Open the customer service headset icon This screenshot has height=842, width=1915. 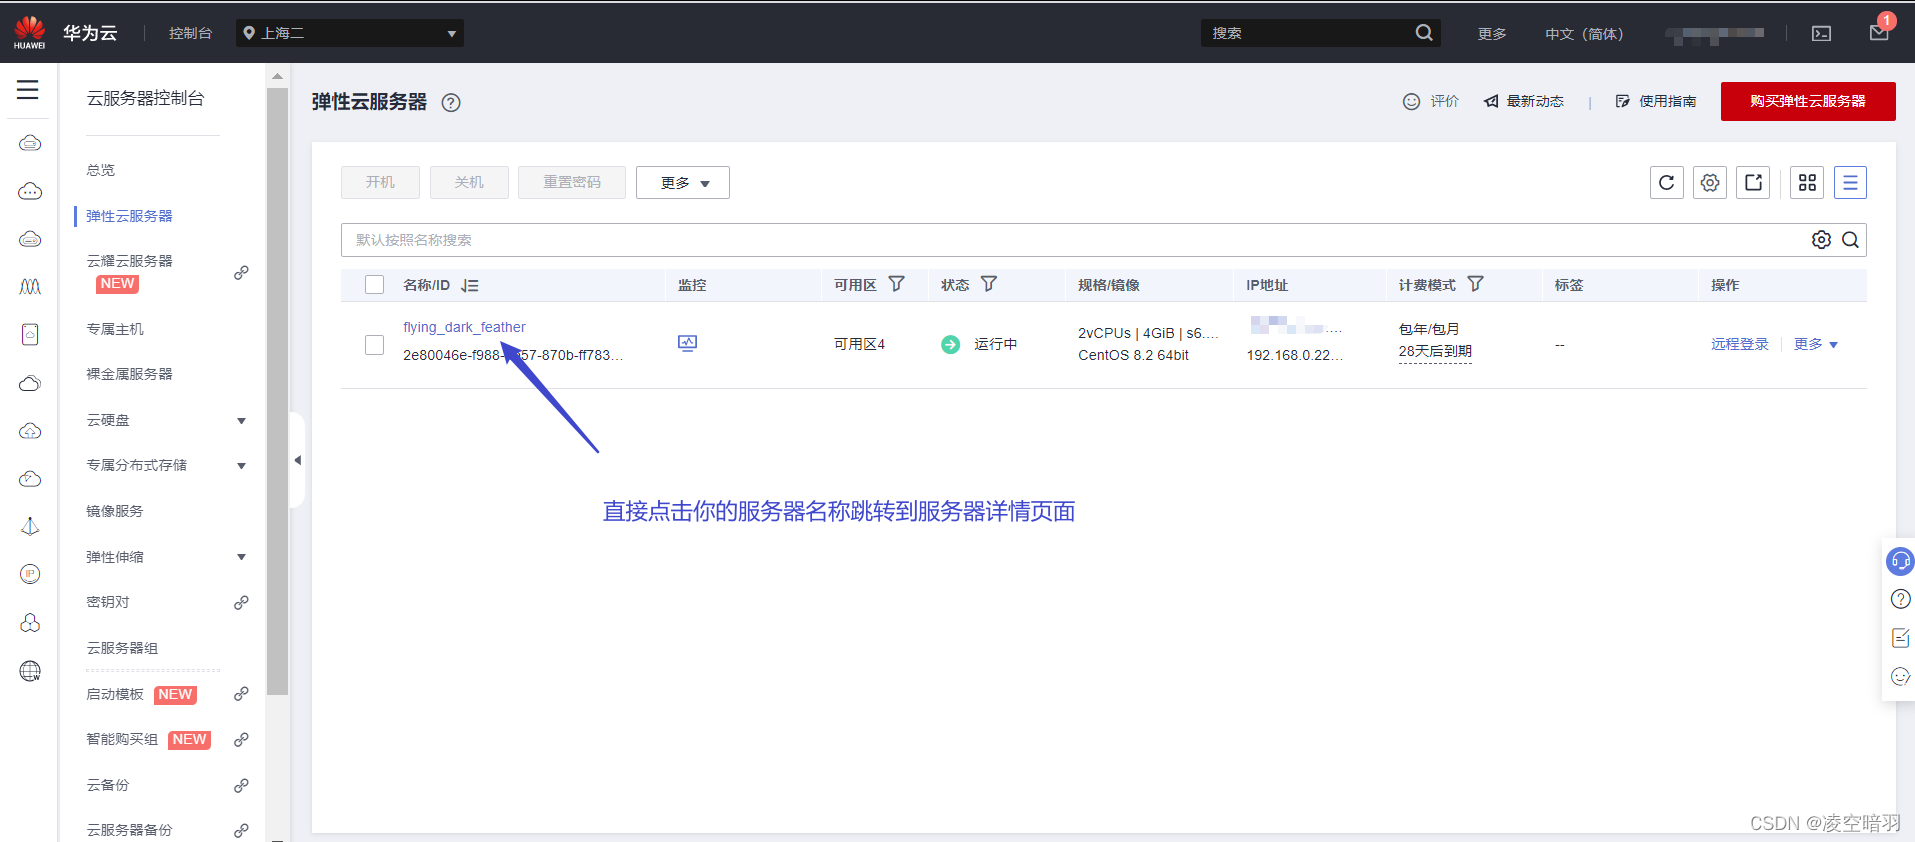1900,561
